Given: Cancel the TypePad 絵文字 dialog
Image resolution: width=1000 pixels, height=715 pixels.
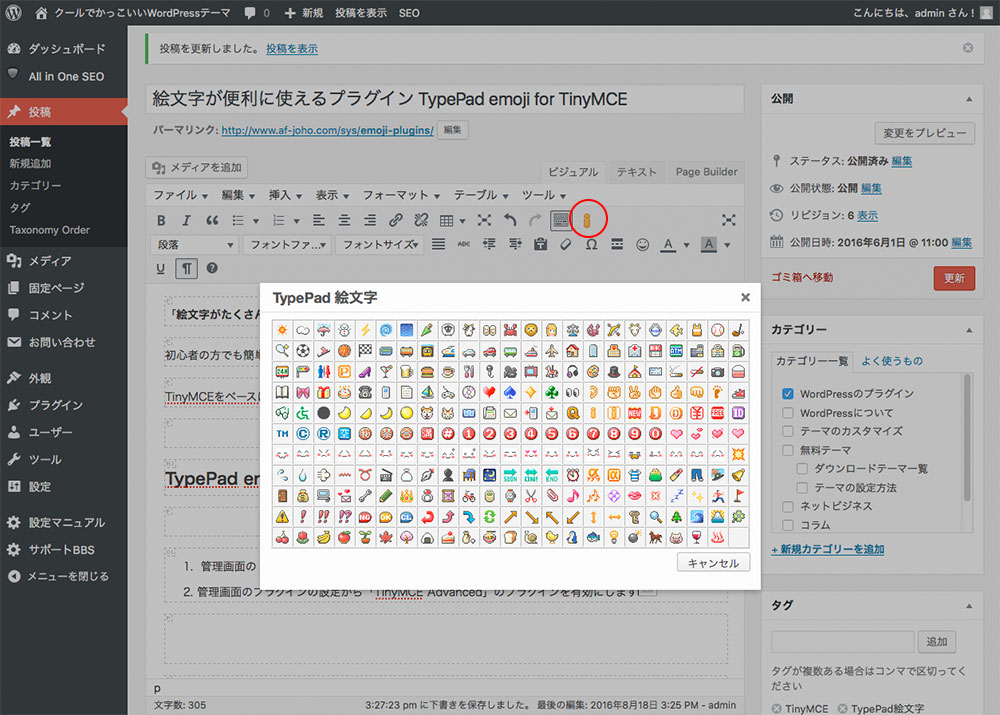Looking at the screenshot, I should click(713, 563).
